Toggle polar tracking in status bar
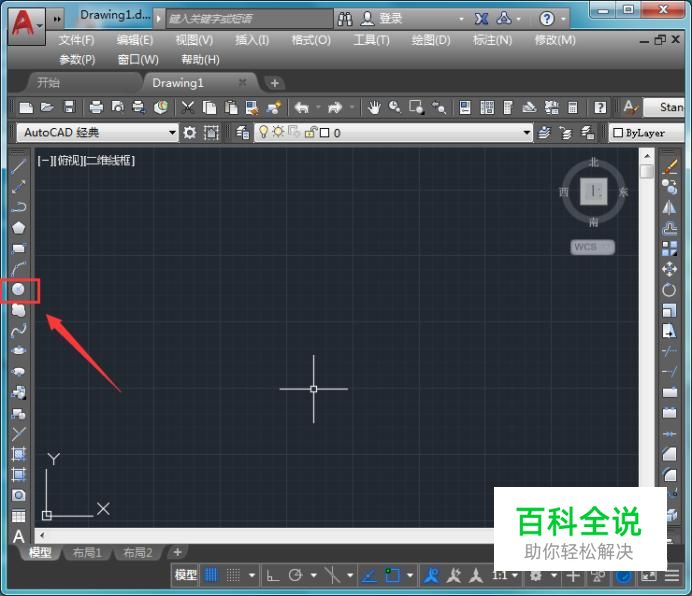Image resolution: width=692 pixels, height=596 pixels. tap(295, 575)
